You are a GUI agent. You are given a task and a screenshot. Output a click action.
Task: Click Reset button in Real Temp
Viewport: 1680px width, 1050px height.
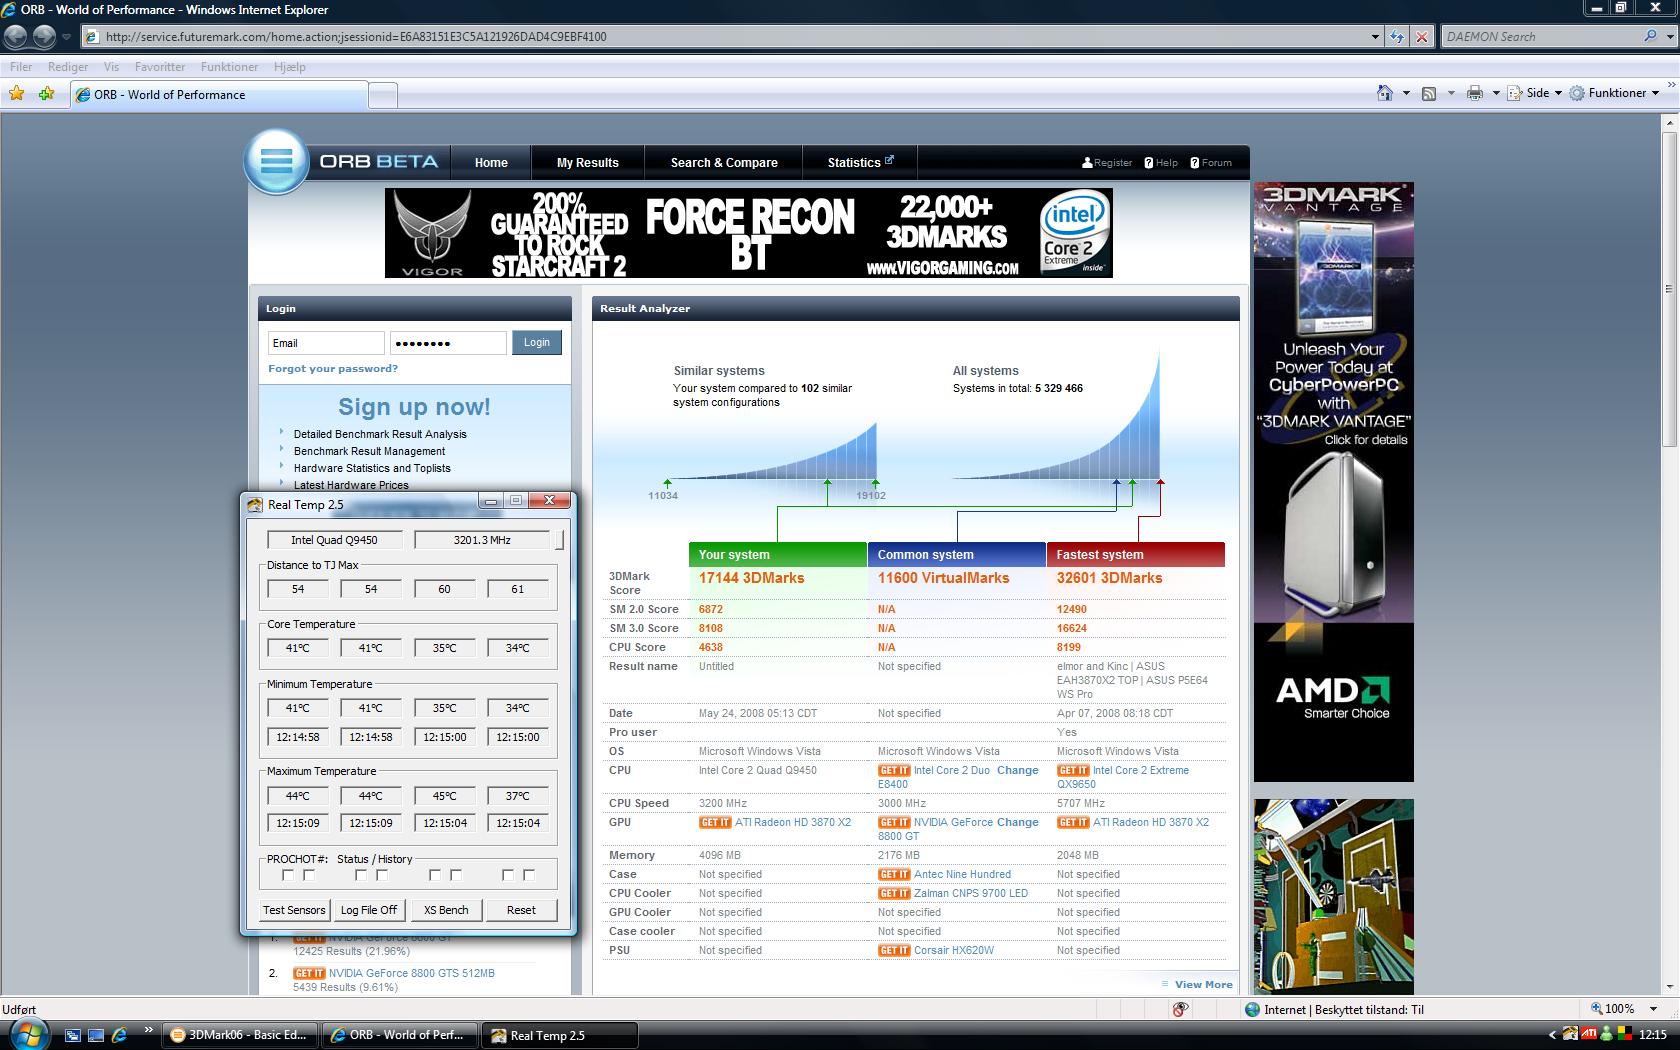521,910
